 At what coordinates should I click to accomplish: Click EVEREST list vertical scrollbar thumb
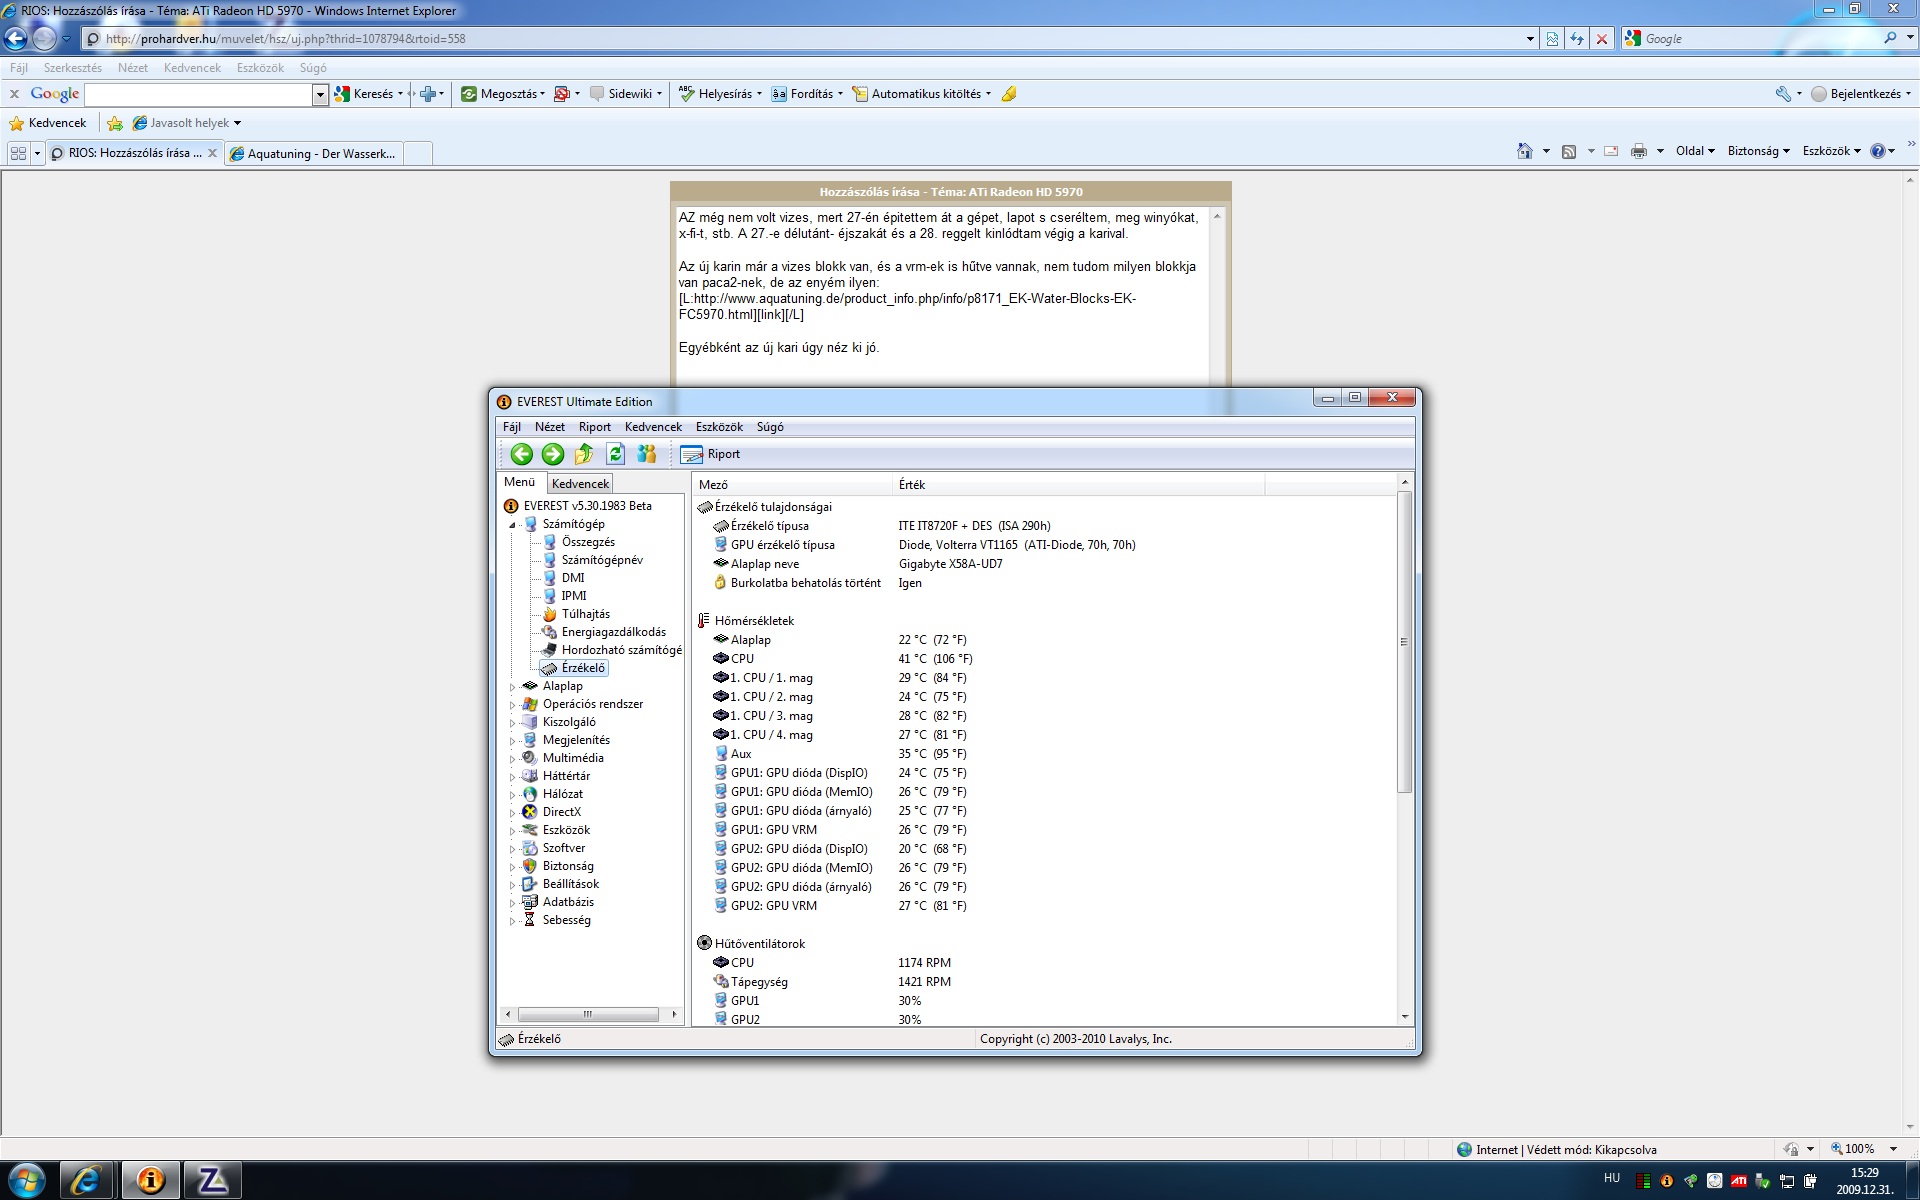click(1404, 642)
